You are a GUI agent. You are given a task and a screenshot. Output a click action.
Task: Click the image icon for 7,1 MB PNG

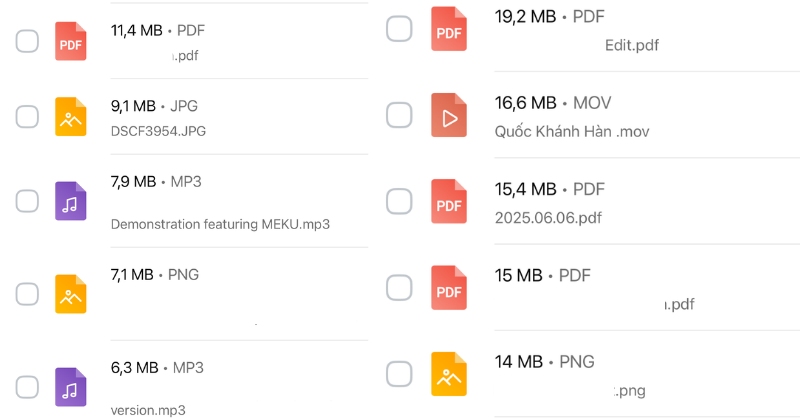71,294
